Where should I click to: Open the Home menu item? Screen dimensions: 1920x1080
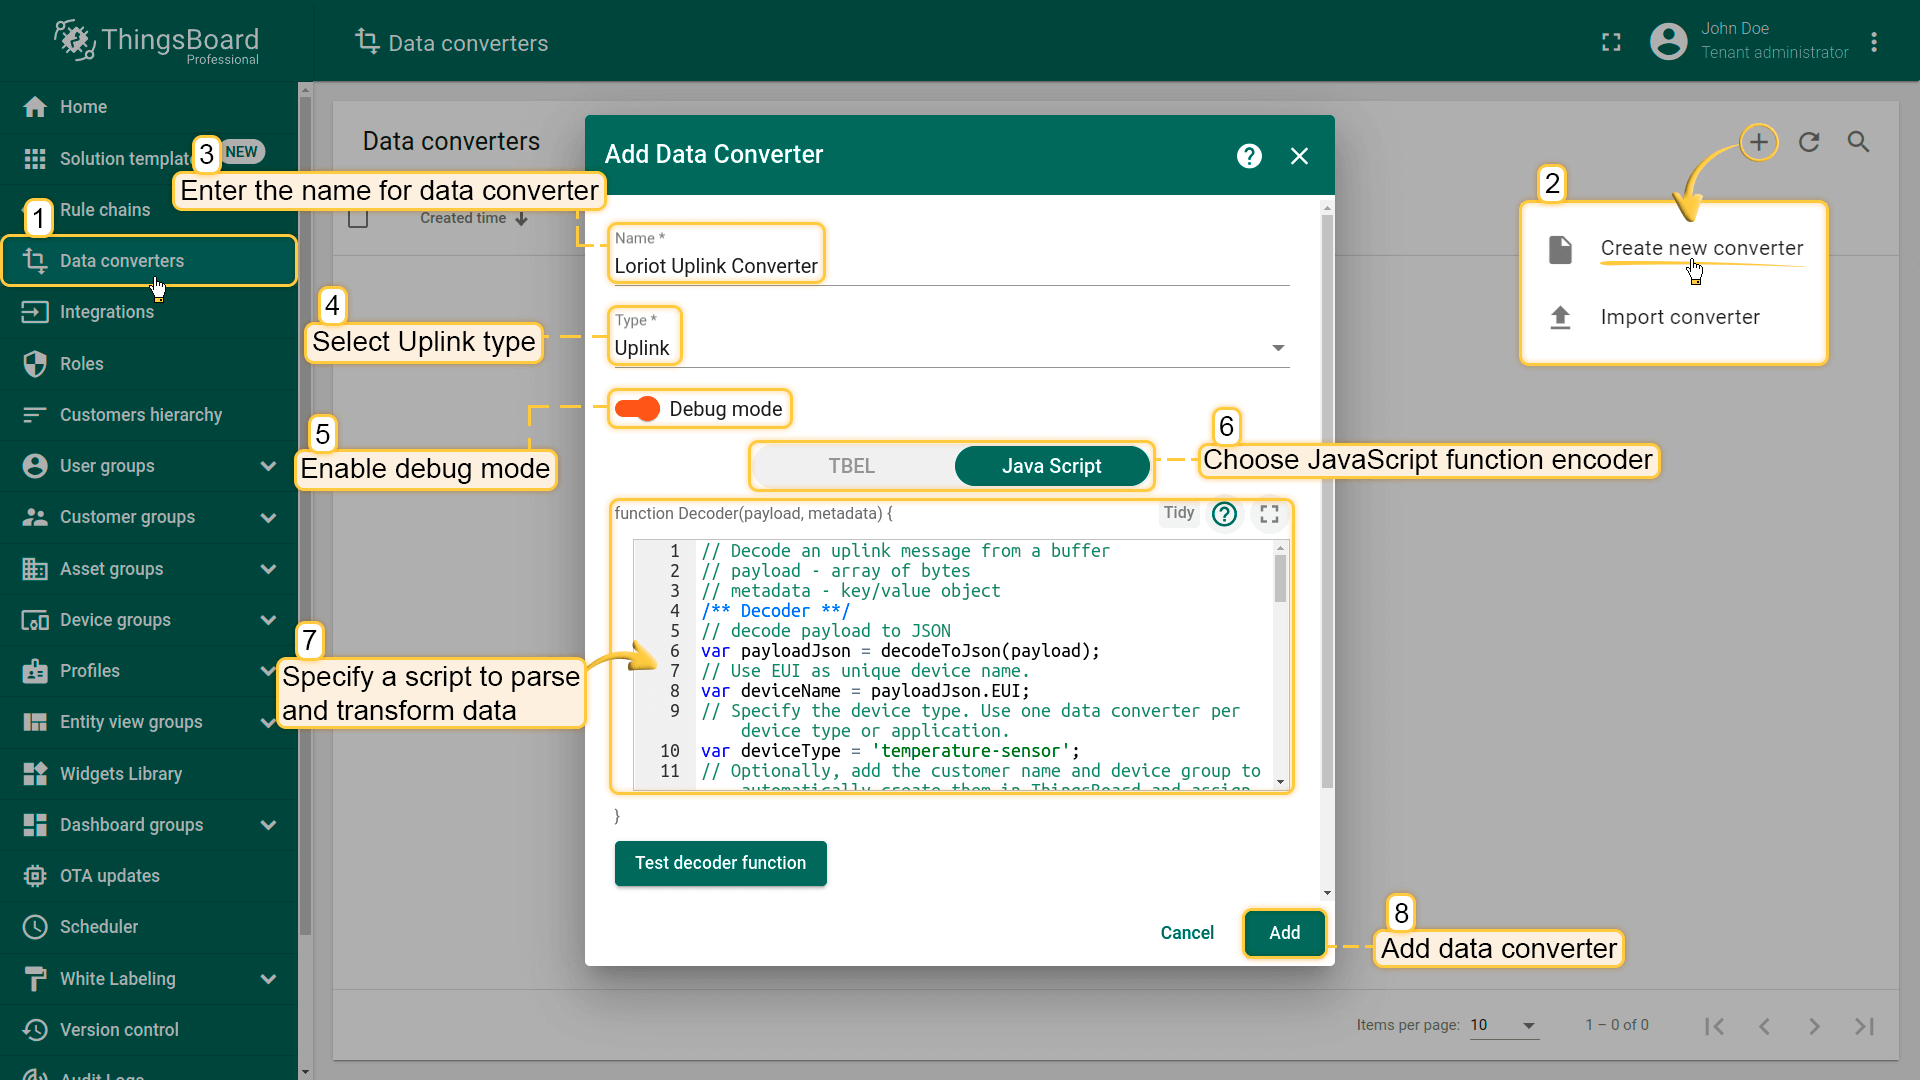pos(148,107)
